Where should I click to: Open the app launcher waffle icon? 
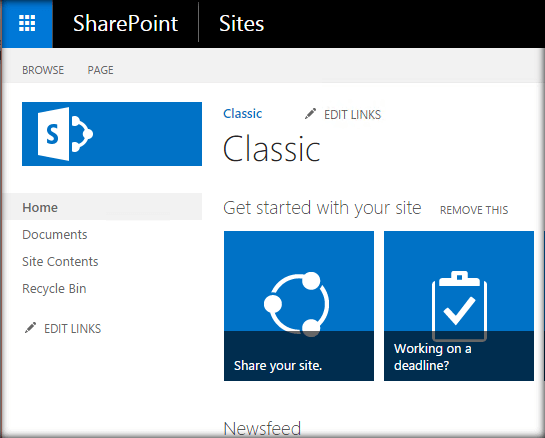click(27, 23)
